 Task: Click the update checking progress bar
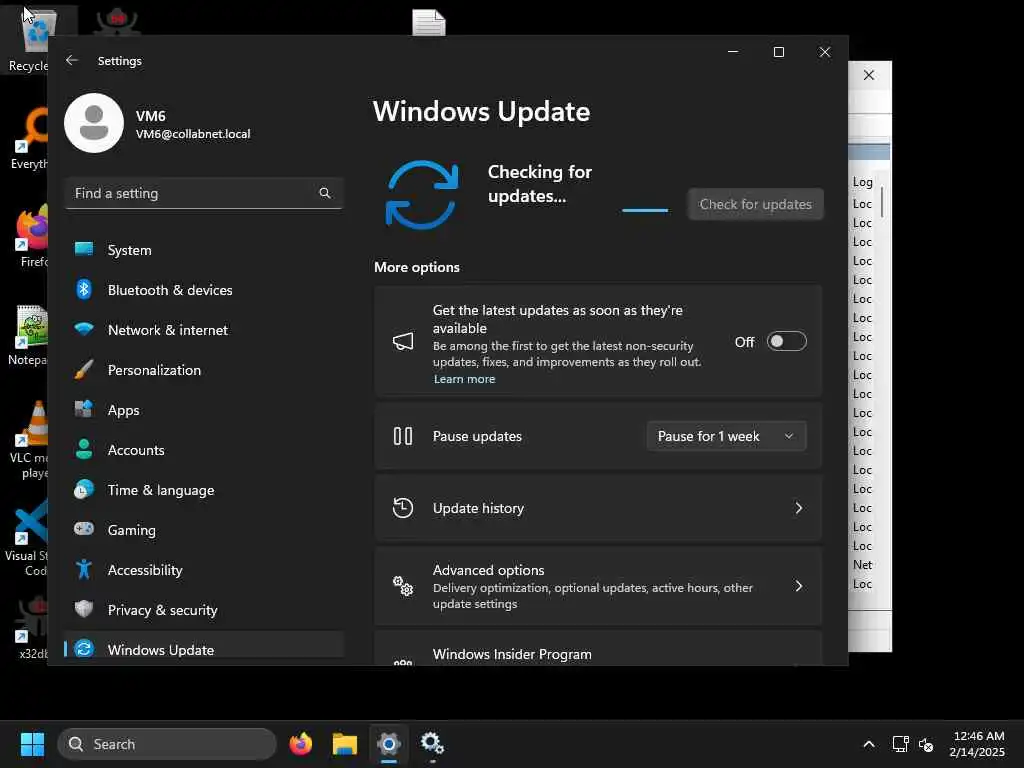pos(645,210)
